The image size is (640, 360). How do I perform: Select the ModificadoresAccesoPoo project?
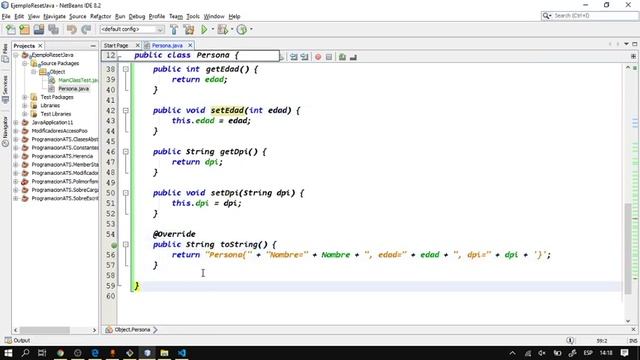coord(59,131)
